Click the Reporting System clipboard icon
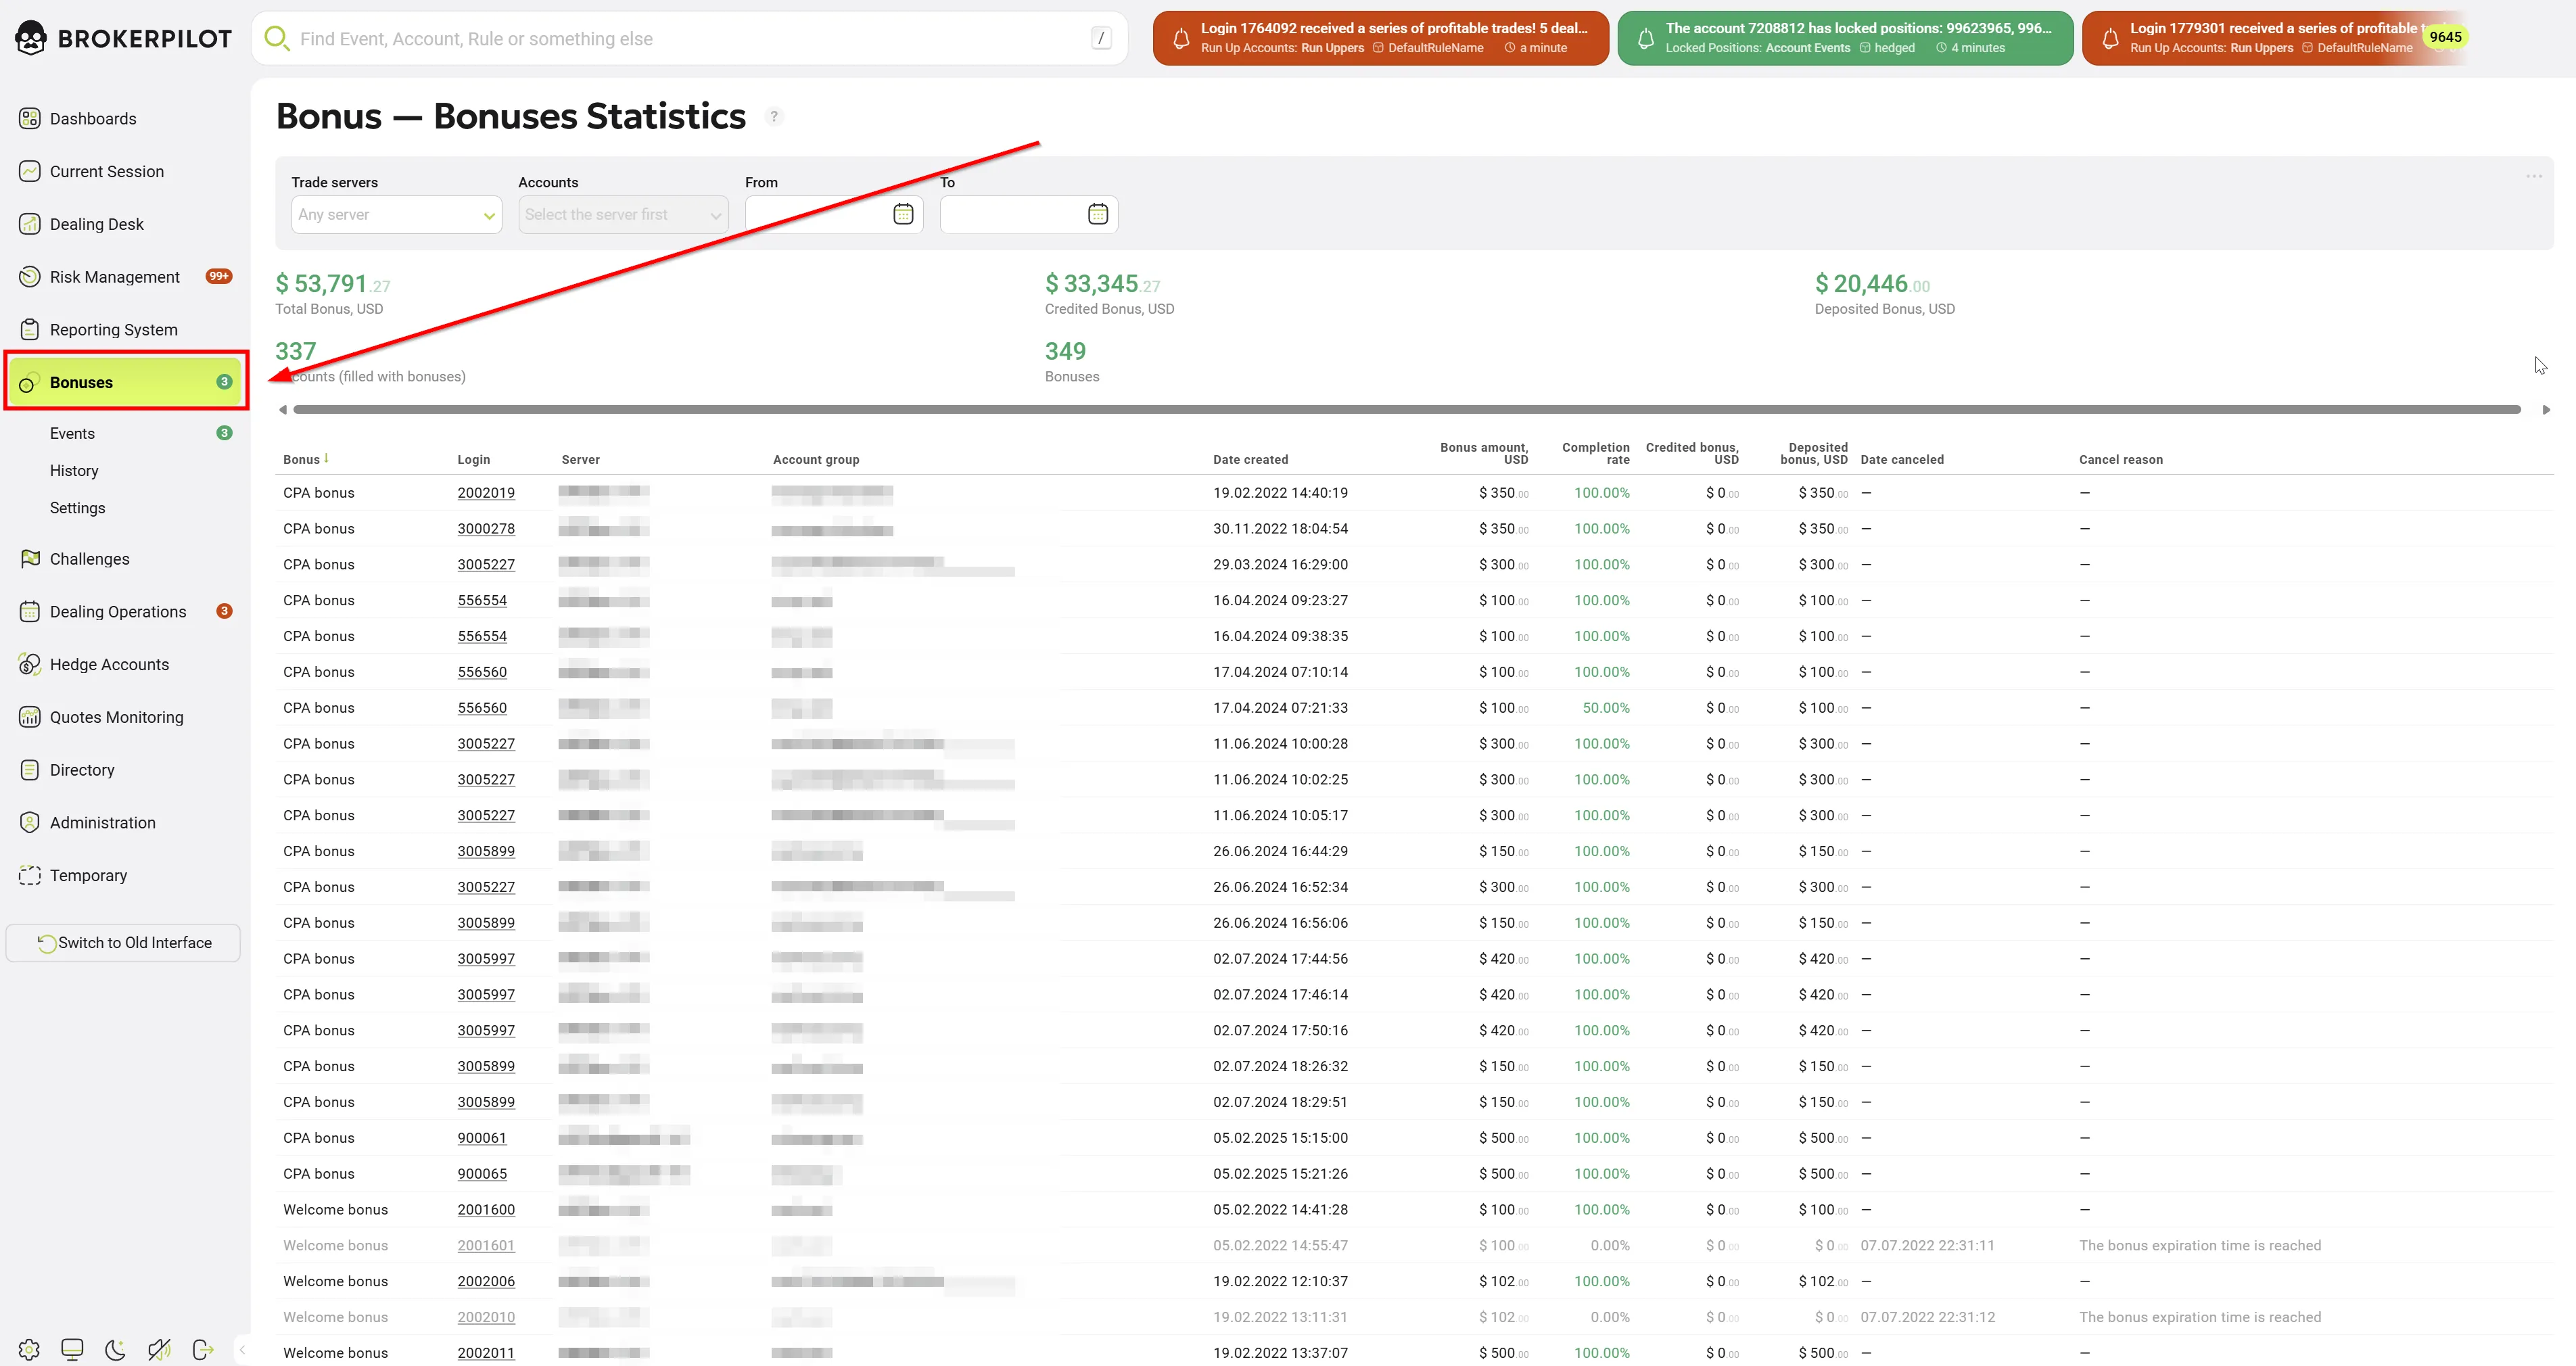This screenshot has width=2576, height=1366. pos(30,330)
